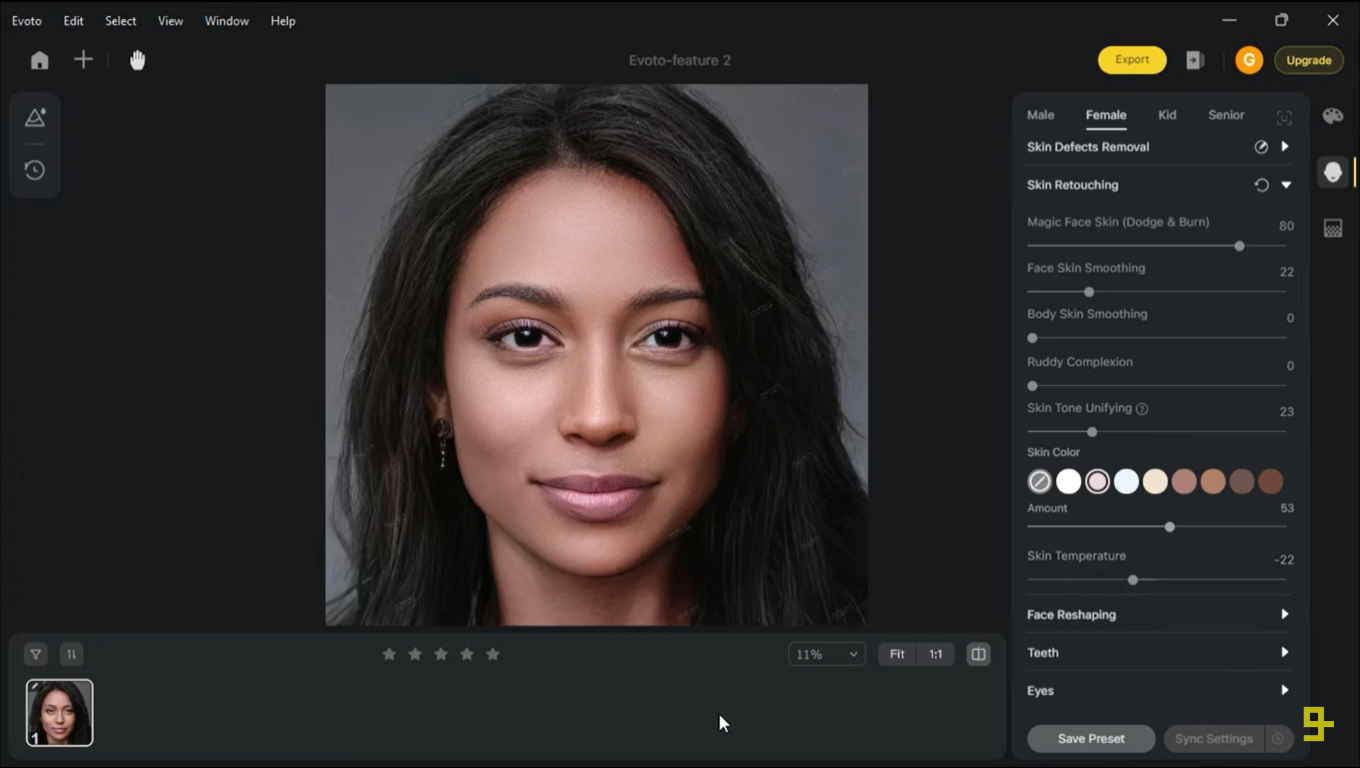Select the photo thumbnail in the filmstrip
The image size is (1360, 768).
[58, 711]
